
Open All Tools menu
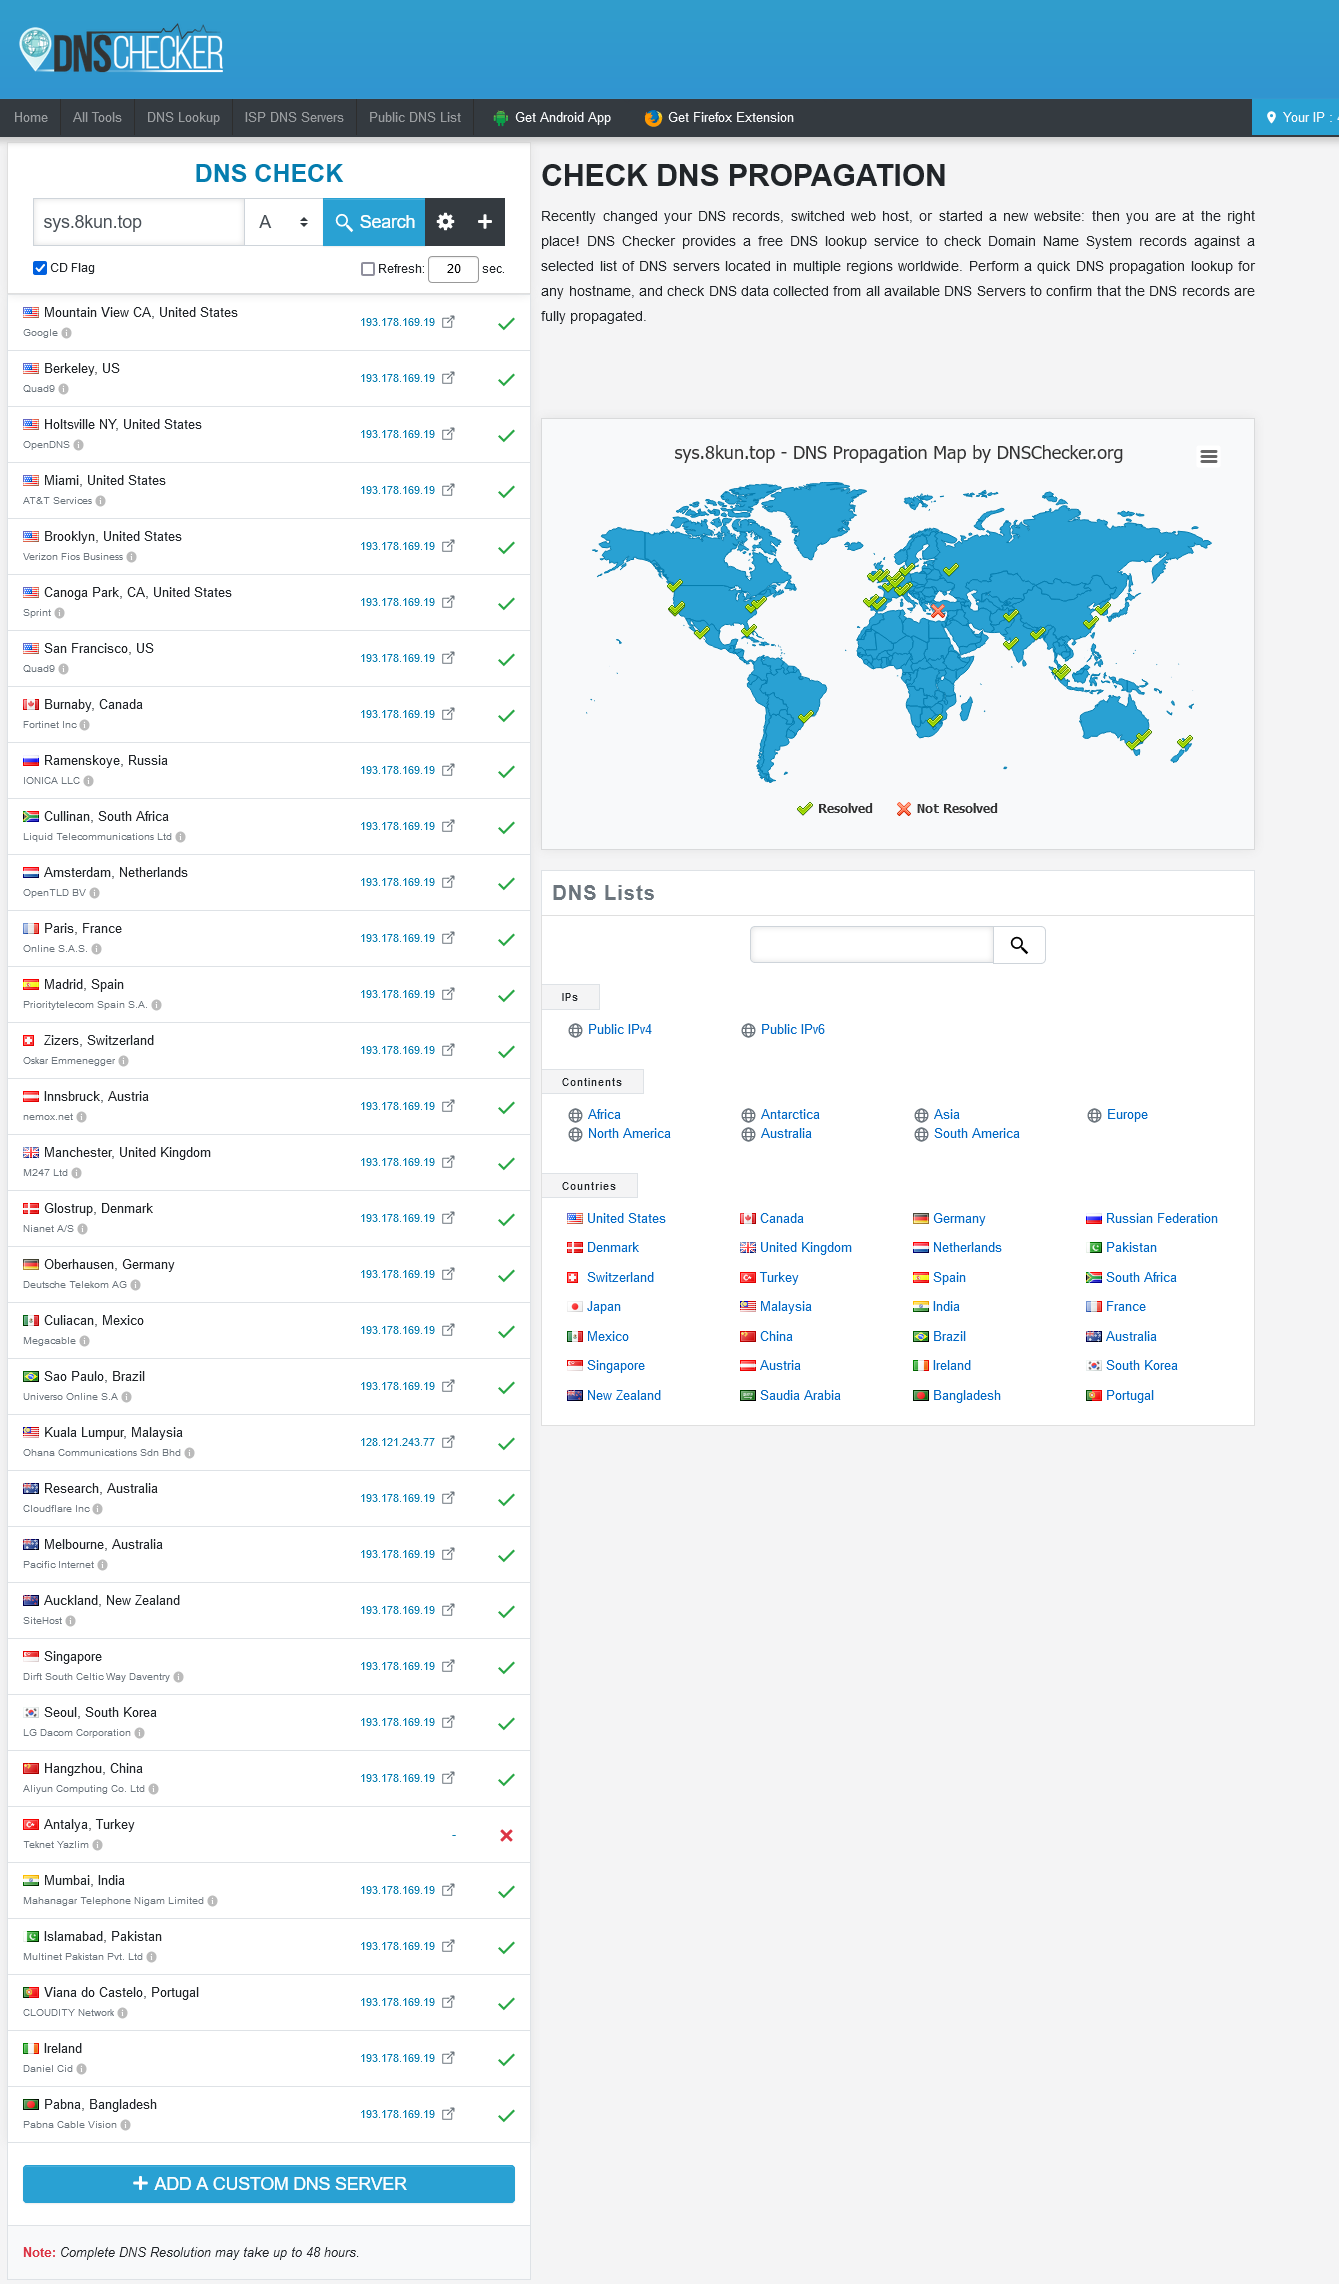click(x=97, y=117)
